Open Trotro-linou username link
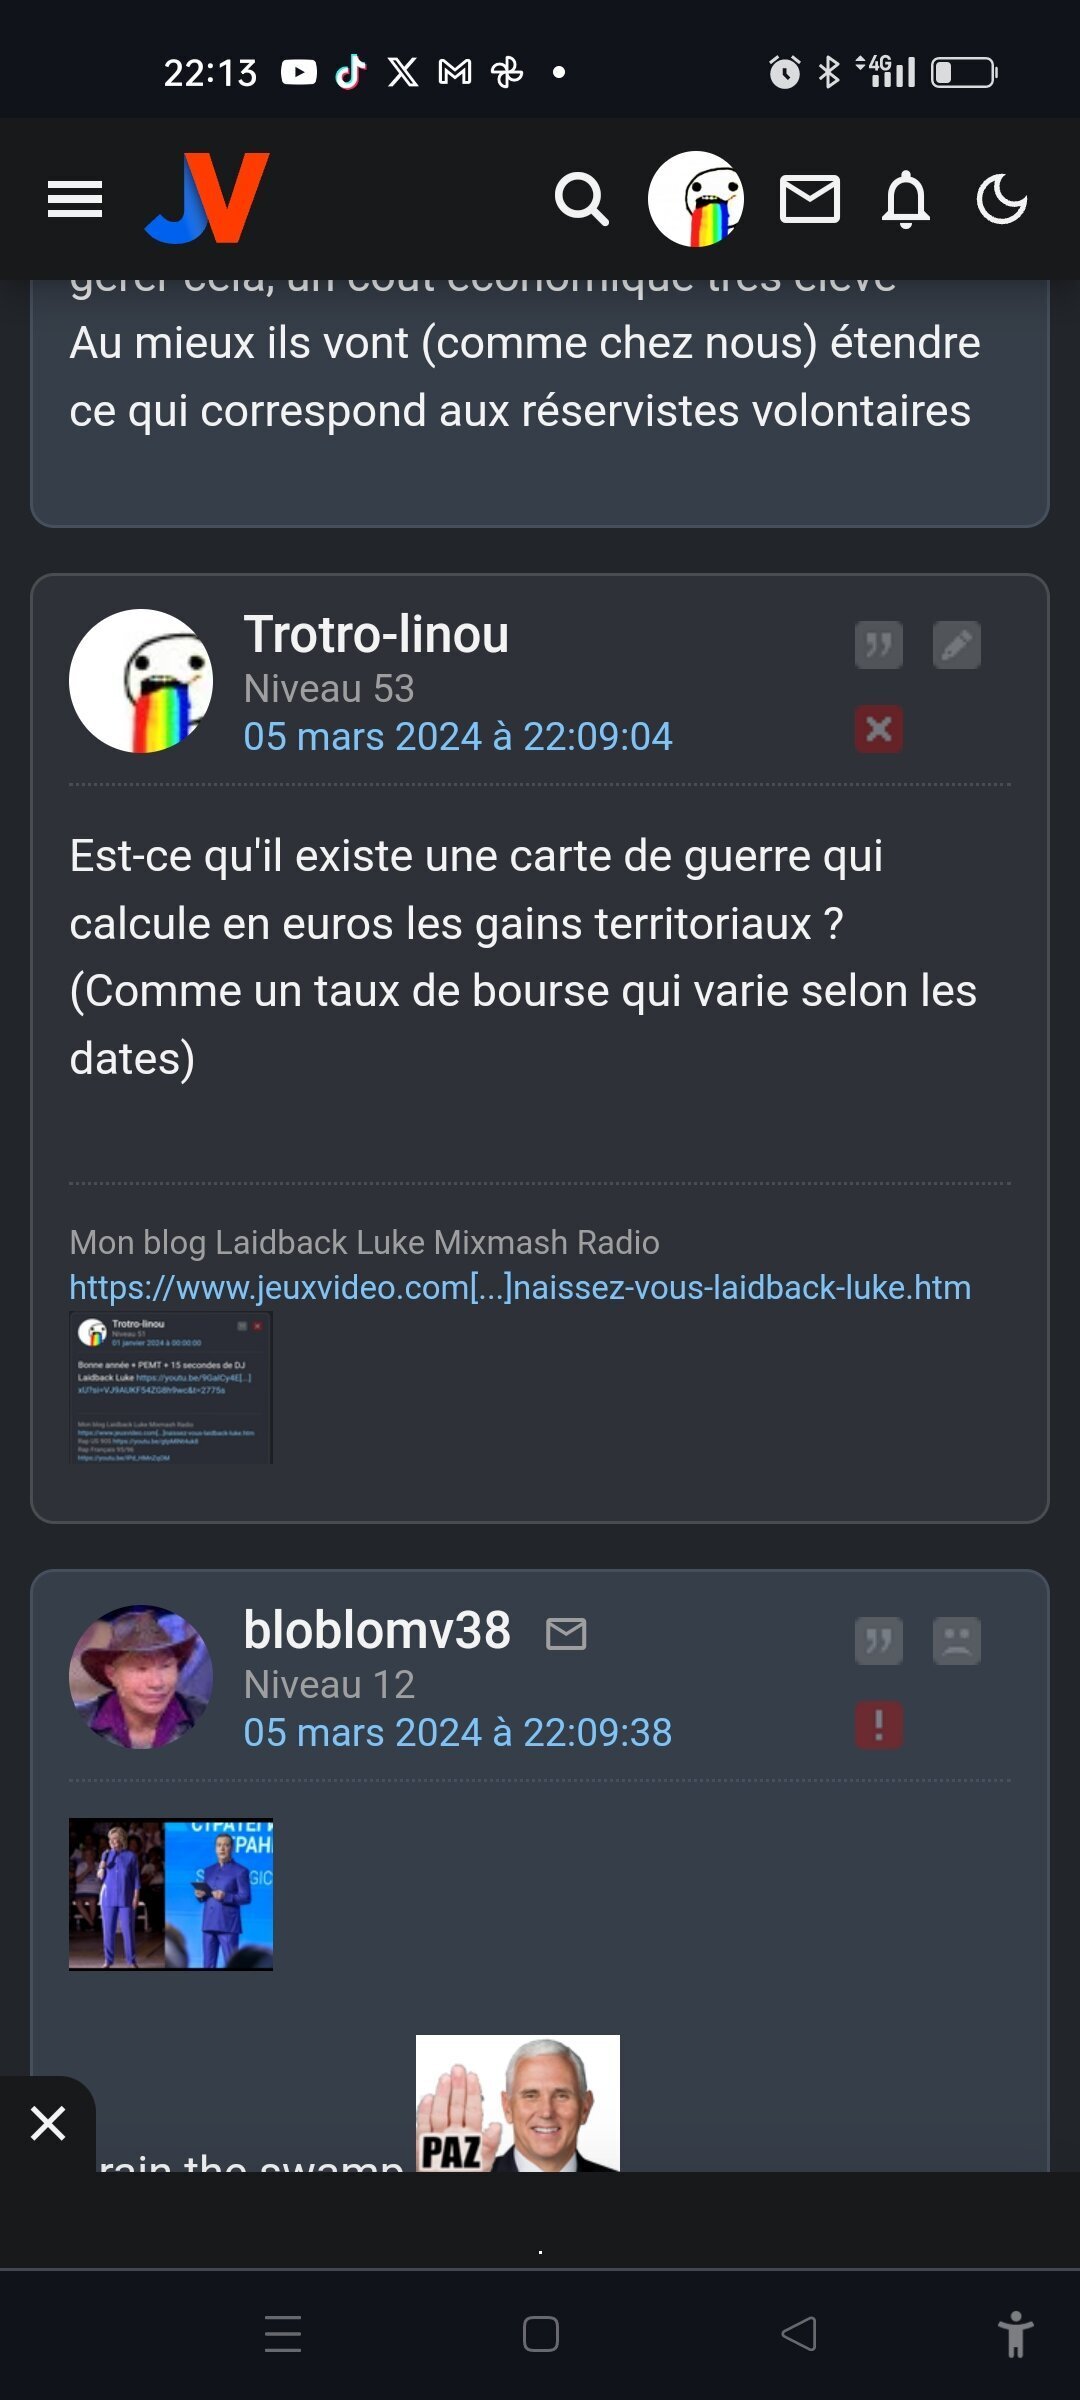Screen dimensions: 1080x2400 pos(376,634)
